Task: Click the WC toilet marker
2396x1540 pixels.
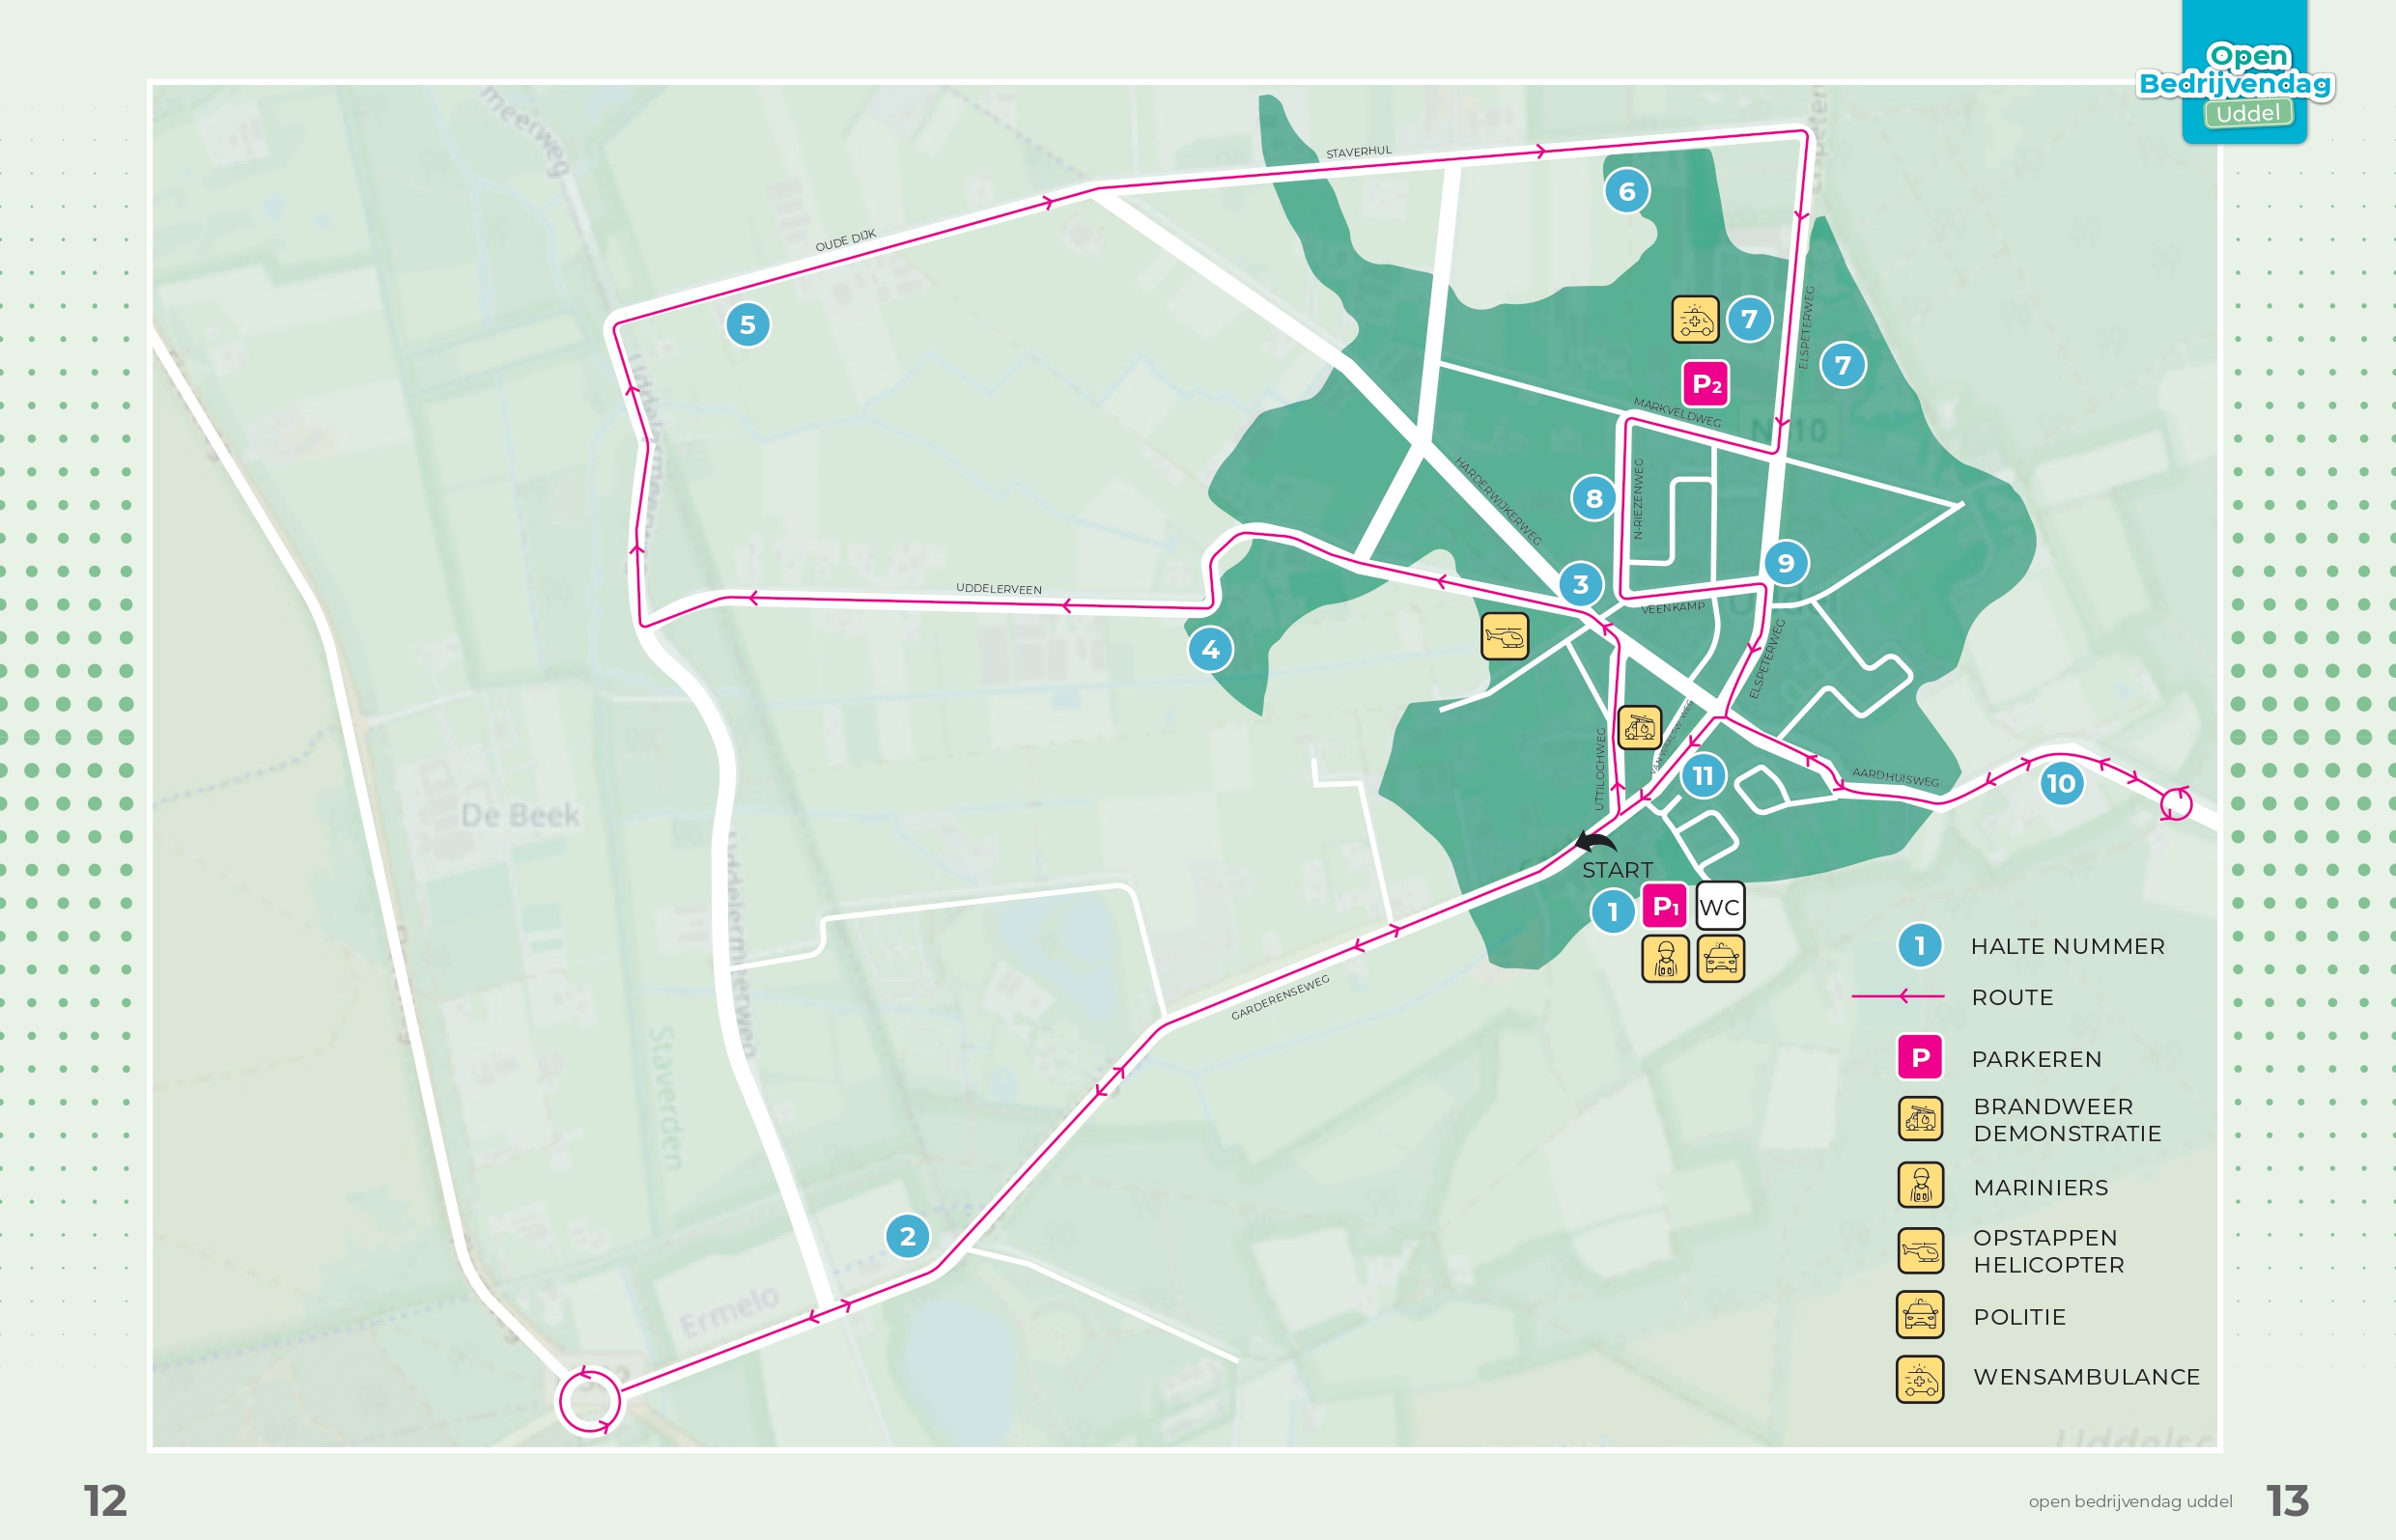Action: 1720,906
